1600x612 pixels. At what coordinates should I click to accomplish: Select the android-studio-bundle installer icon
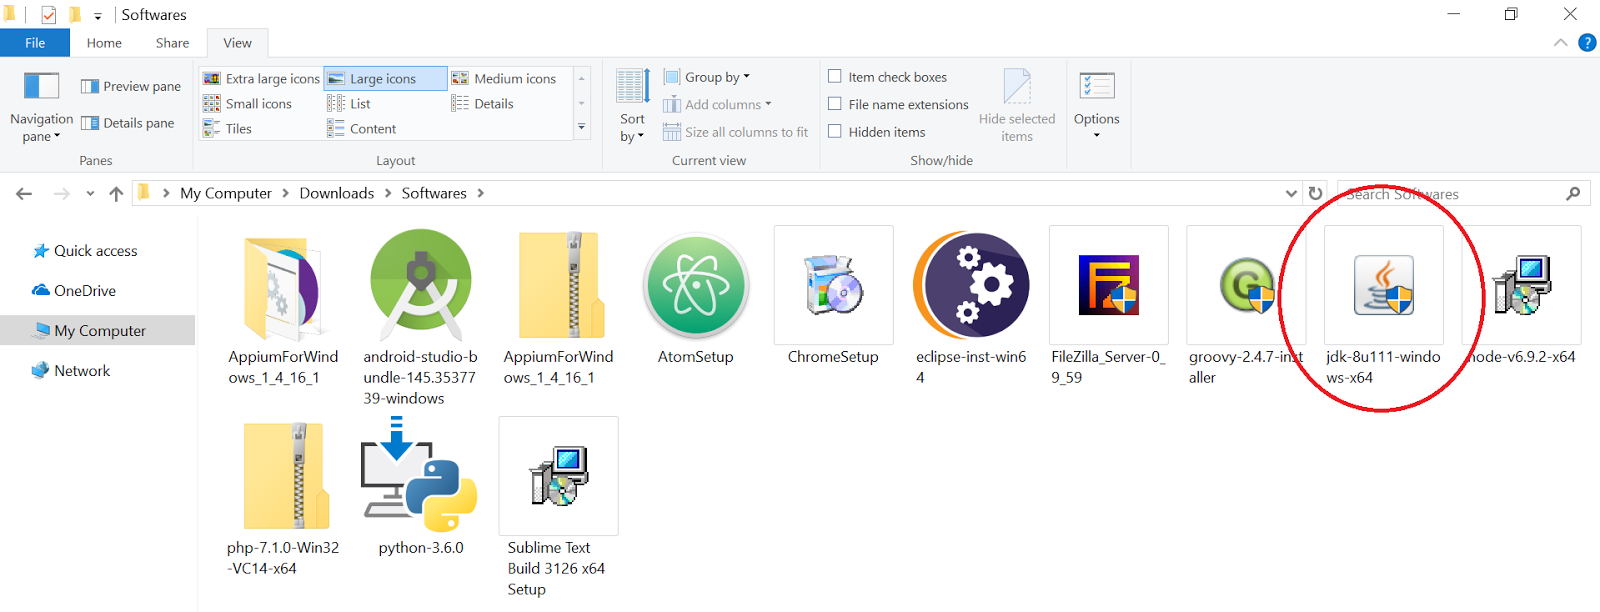[421, 284]
